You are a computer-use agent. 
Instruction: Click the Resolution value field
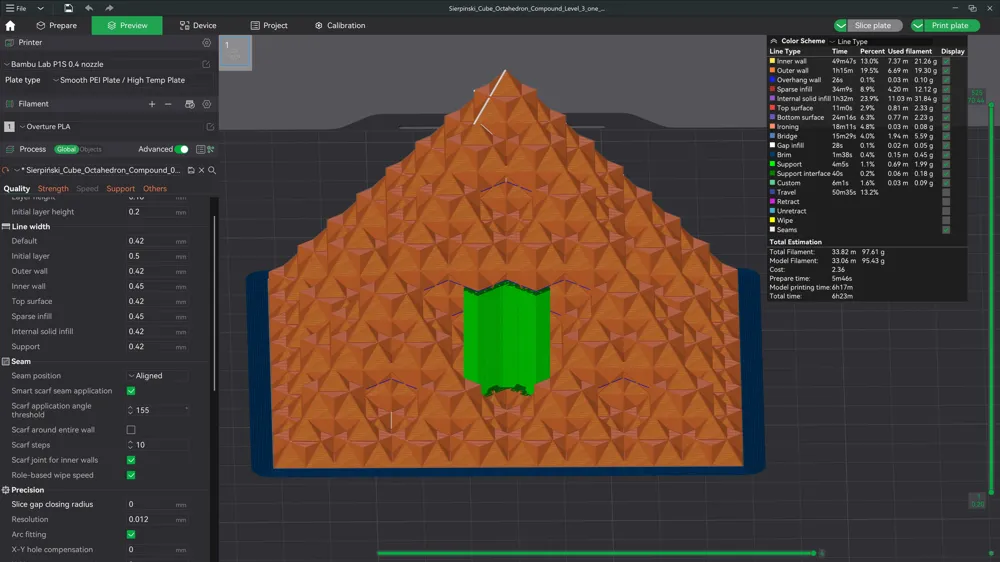[155, 519]
